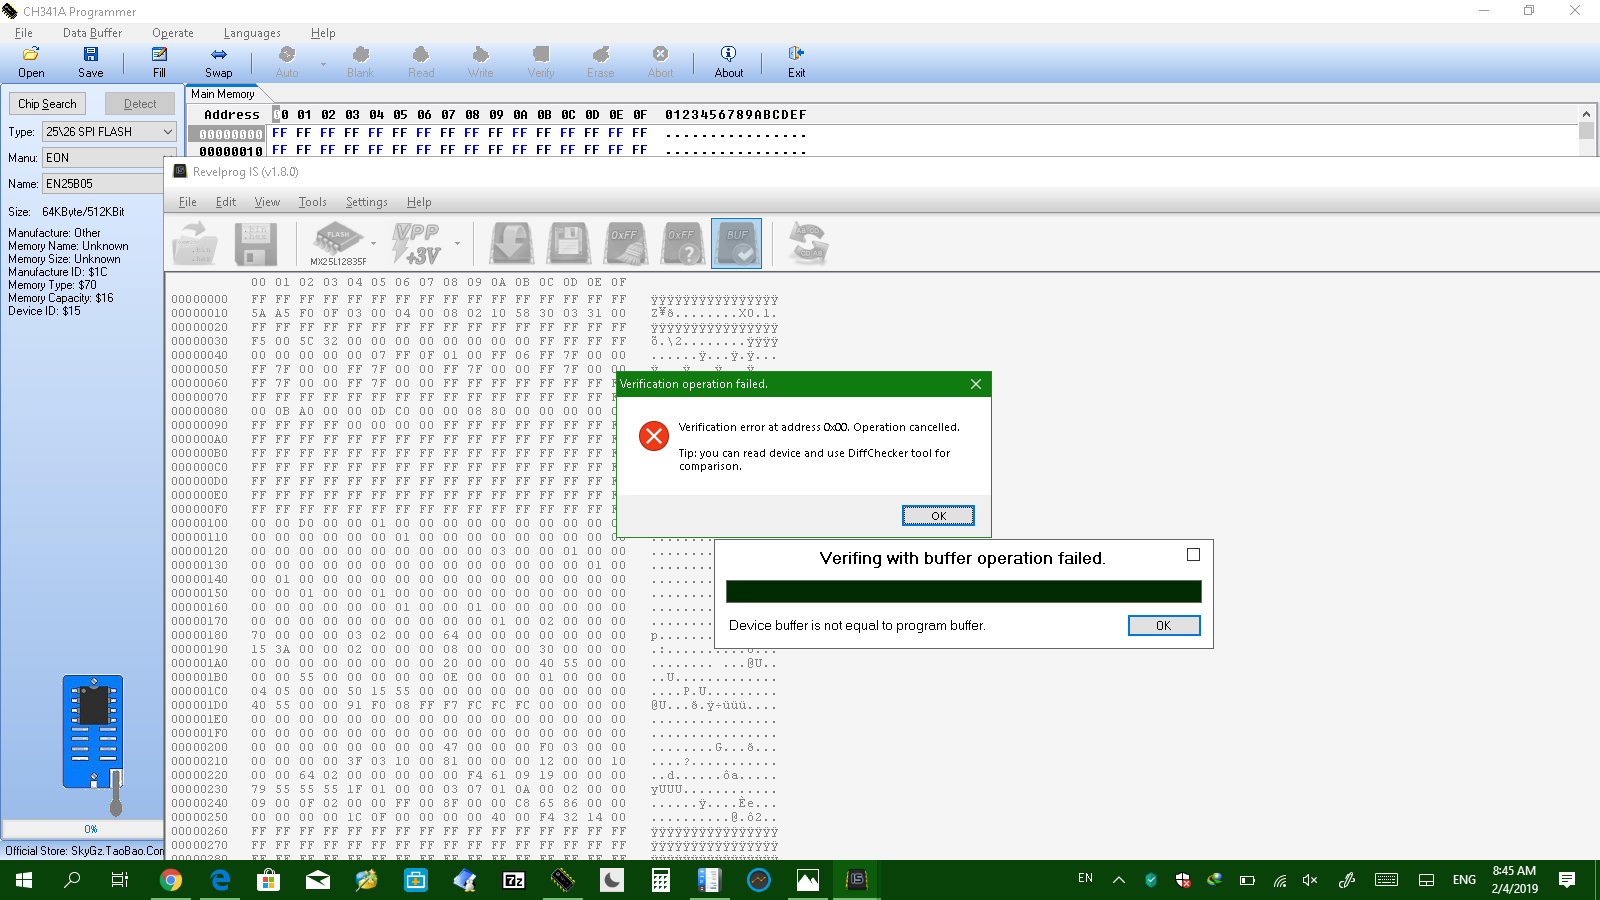Click the VPP +3V voltage icon
1600x900 pixels.
(x=418, y=244)
